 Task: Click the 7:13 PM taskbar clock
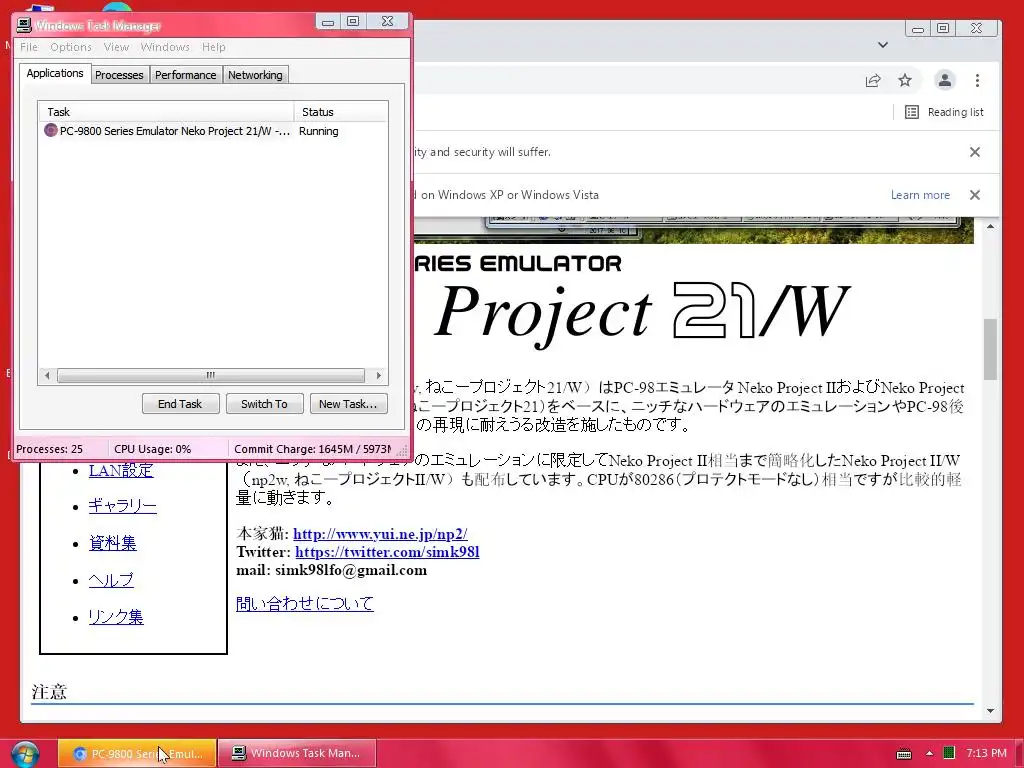tap(986, 754)
